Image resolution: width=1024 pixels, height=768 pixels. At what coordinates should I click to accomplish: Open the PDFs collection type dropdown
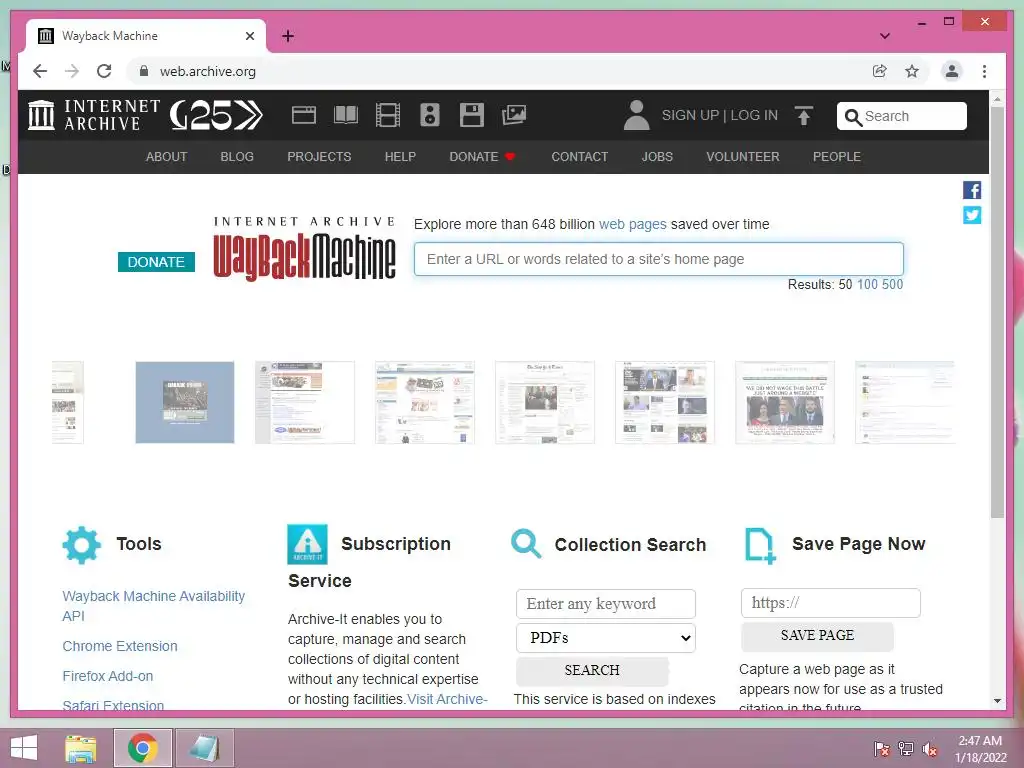pyautogui.click(x=605, y=638)
